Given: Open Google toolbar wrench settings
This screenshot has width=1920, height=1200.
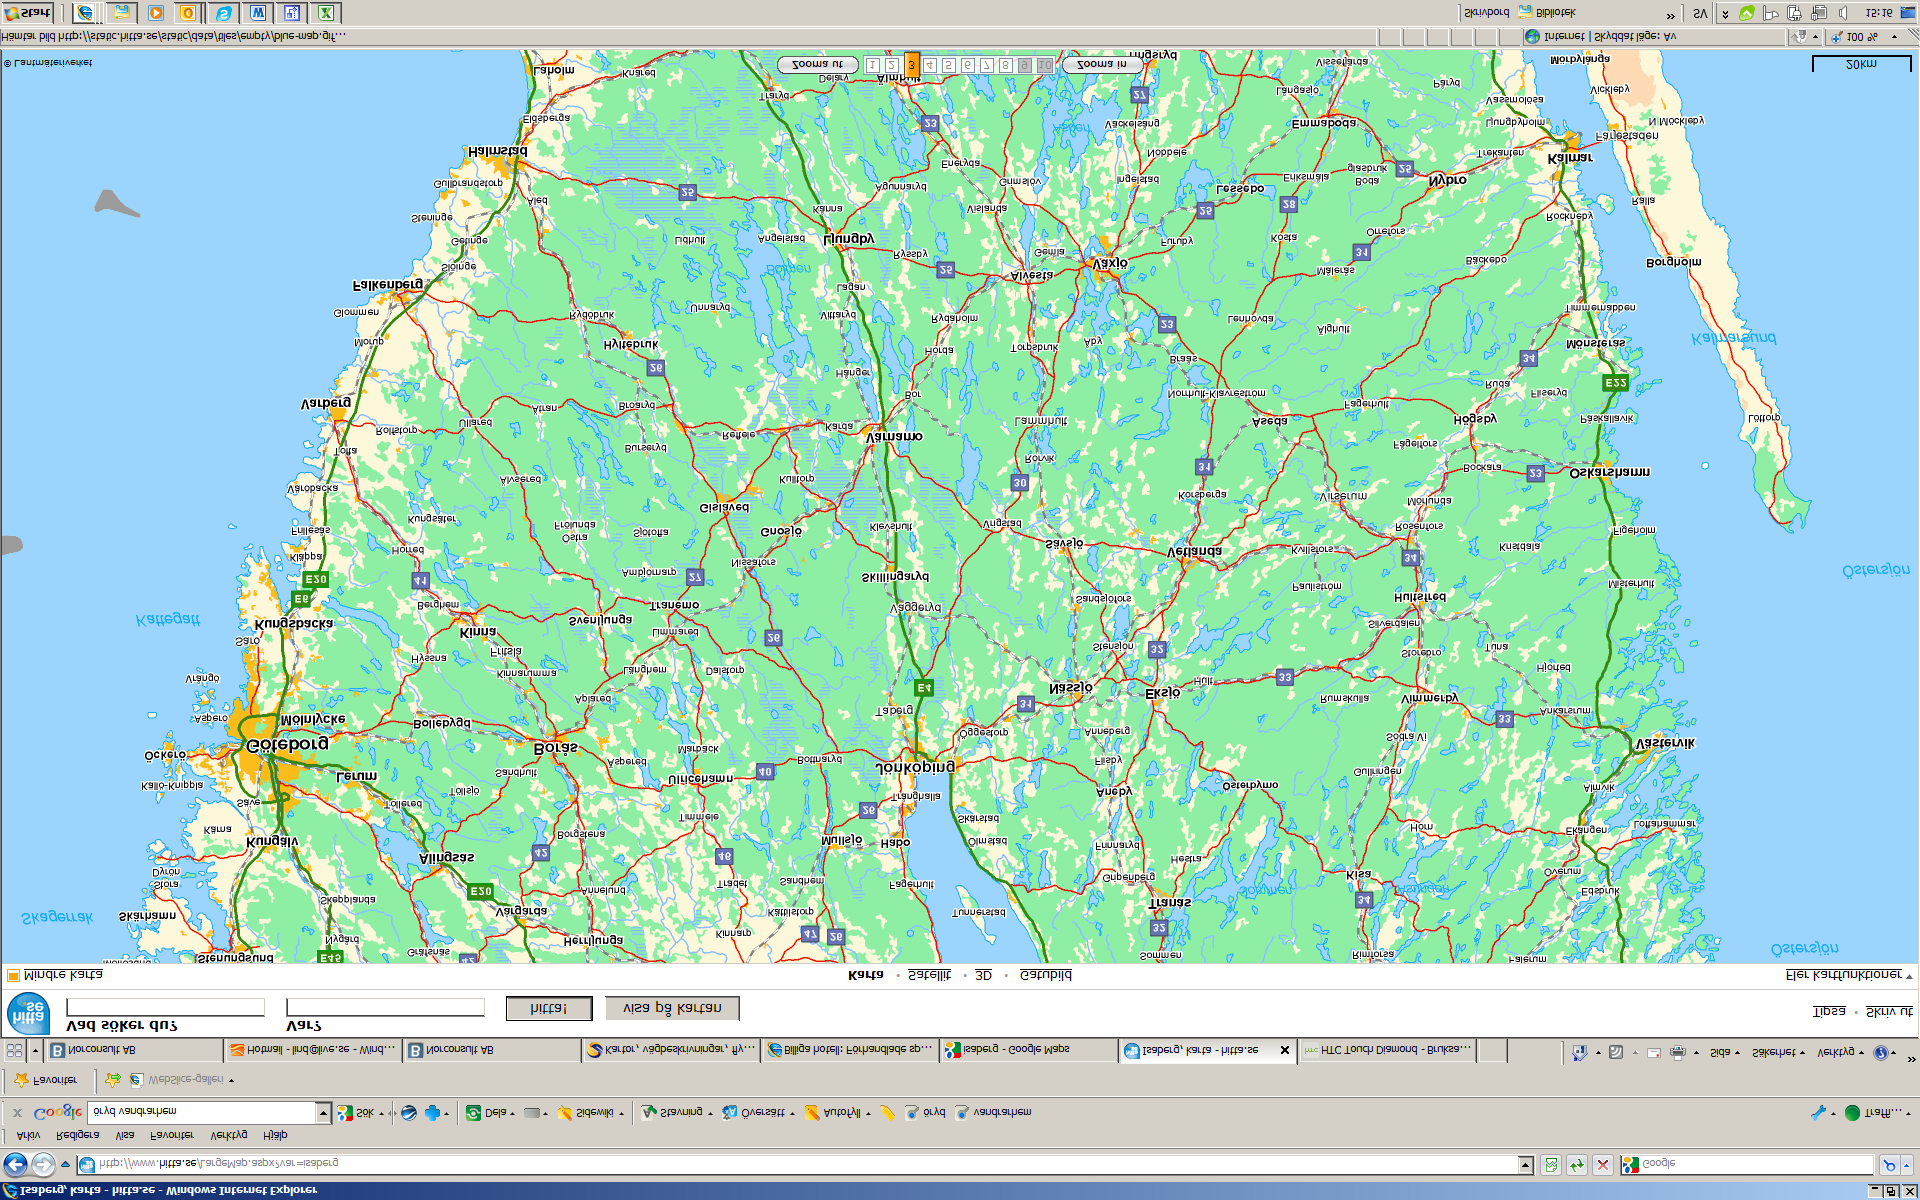Looking at the screenshot, I should point(1818,1112).
